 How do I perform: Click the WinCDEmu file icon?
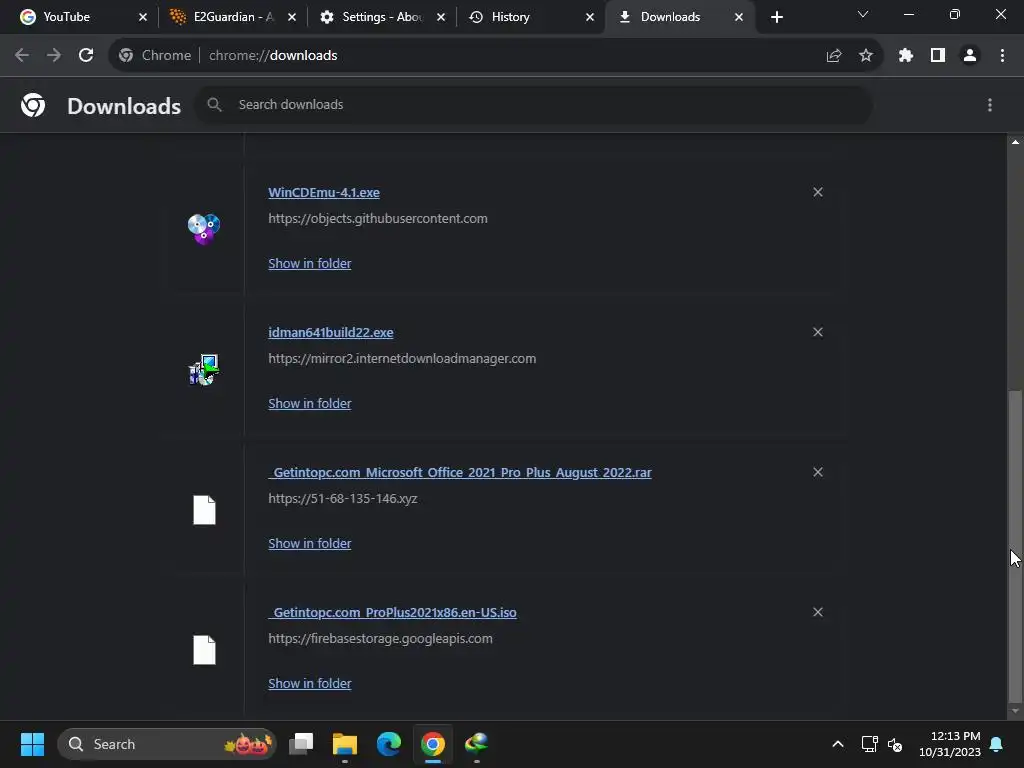(204, 229)
